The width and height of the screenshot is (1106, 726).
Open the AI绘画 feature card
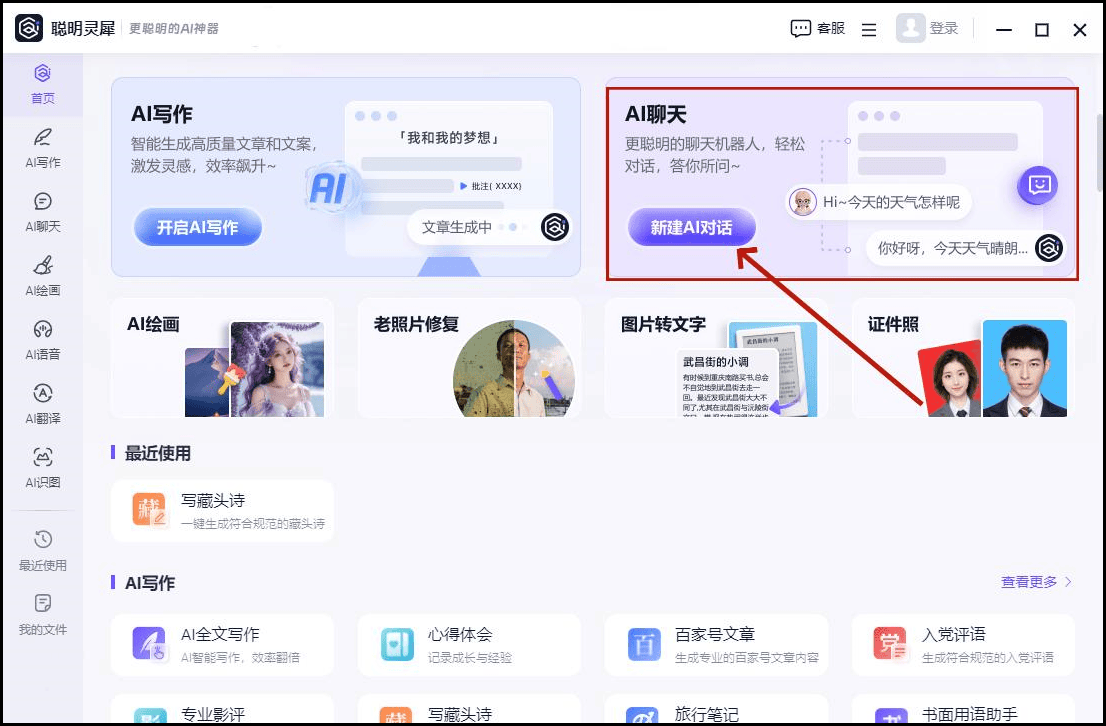pos(222,358)
